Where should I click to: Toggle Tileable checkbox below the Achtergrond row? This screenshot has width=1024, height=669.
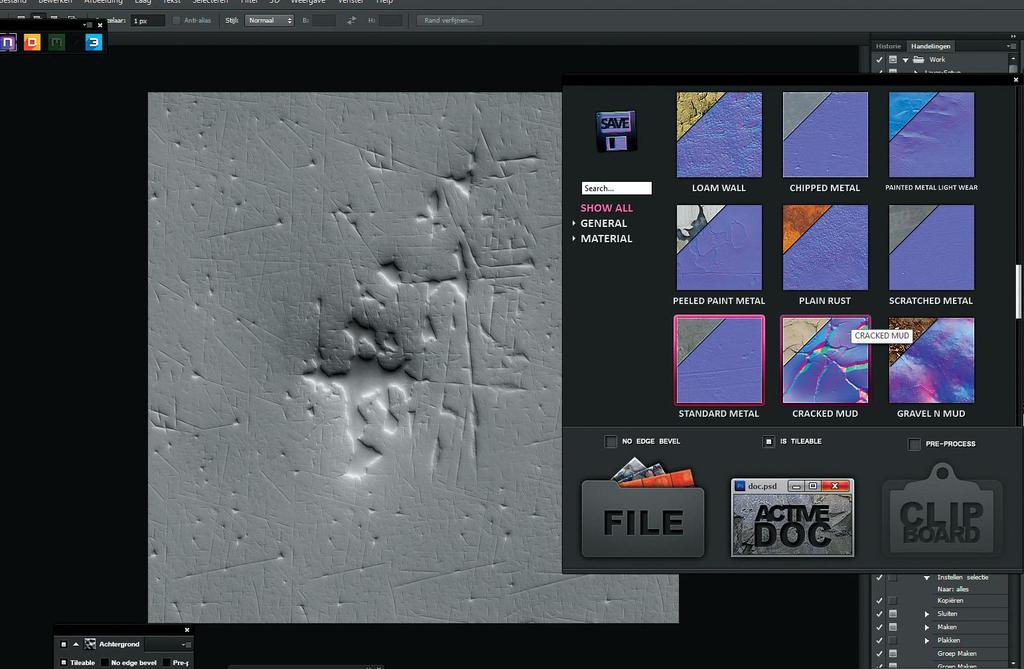[x=63, y=662]
